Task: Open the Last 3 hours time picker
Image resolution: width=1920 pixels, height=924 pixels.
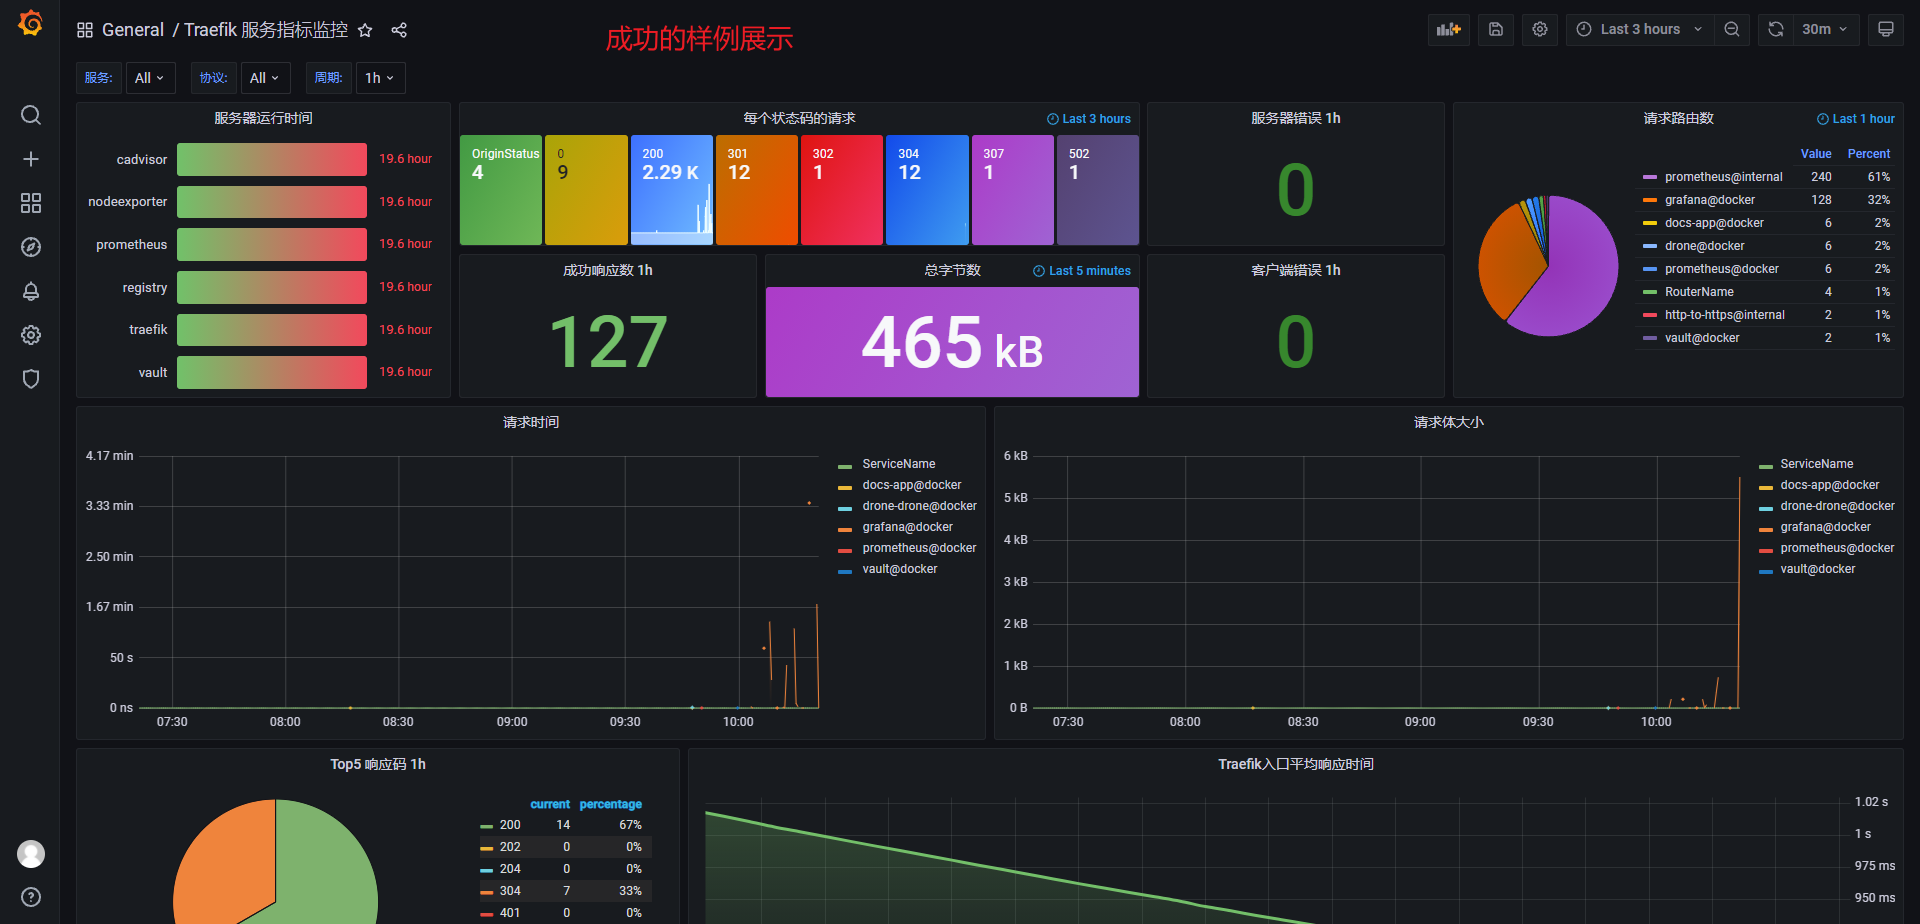Action: [x=1640, y=29]
